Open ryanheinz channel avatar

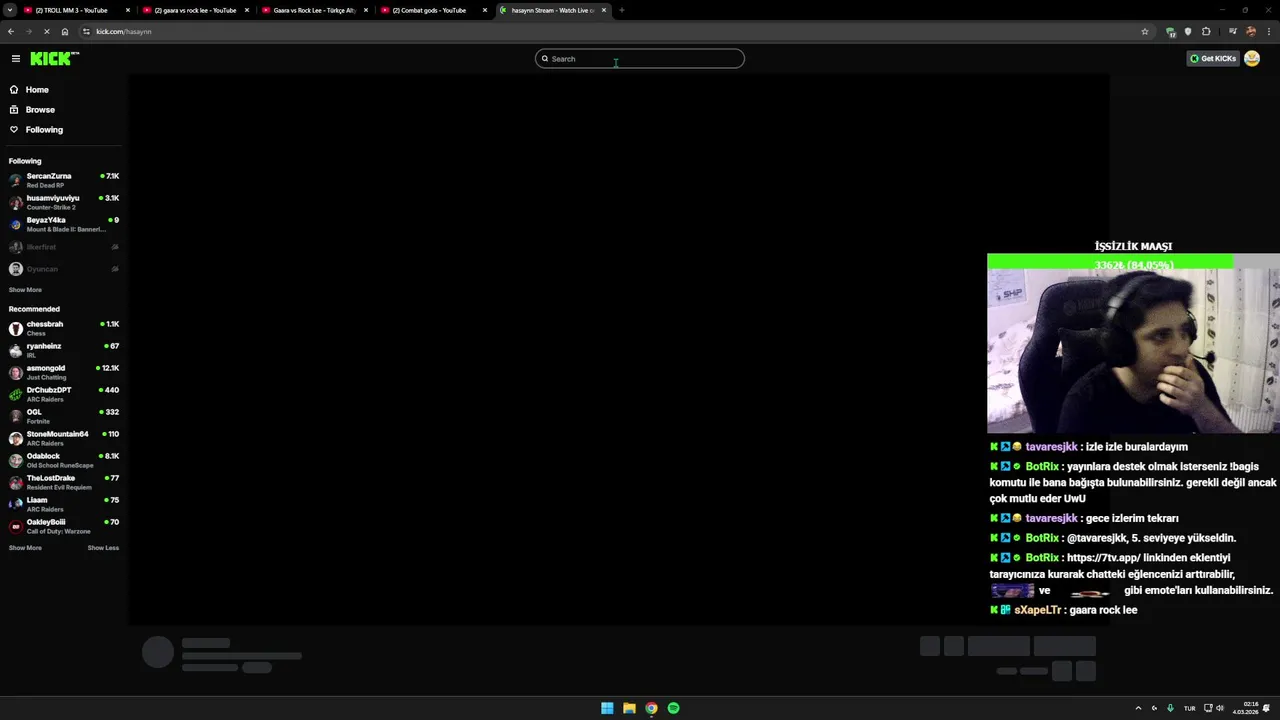tap(15, 351)
